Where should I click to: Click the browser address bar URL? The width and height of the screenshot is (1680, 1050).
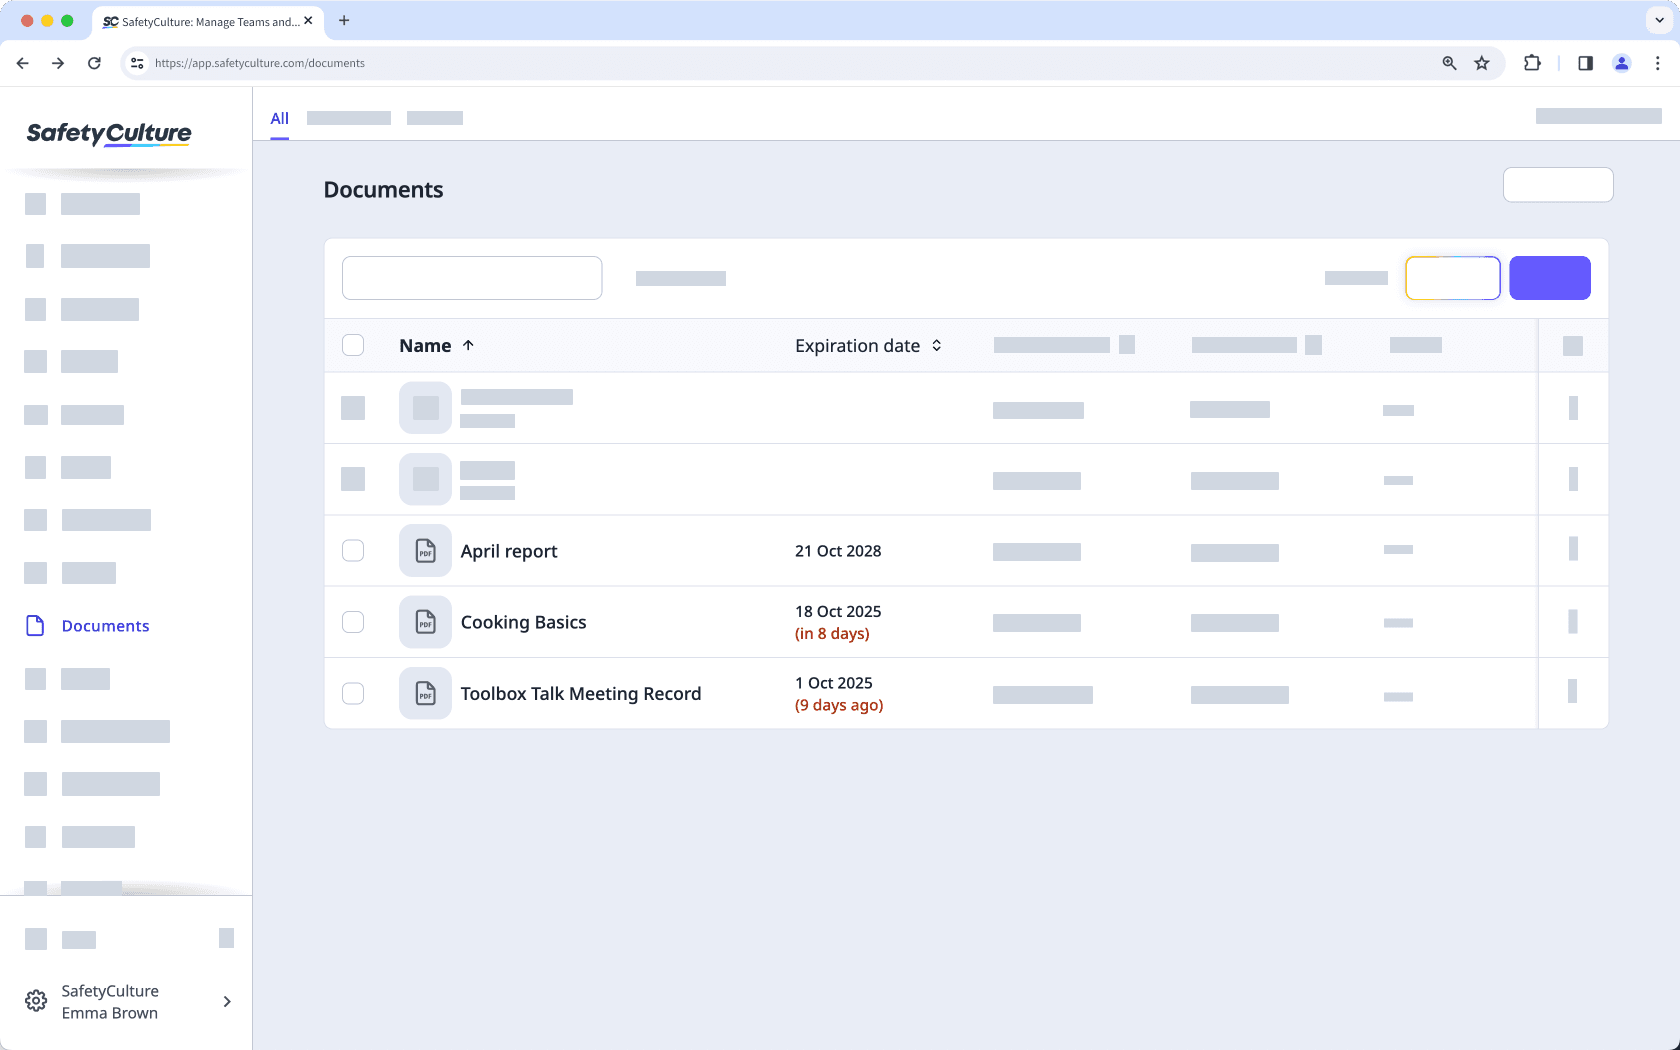(x=260, y=63)
